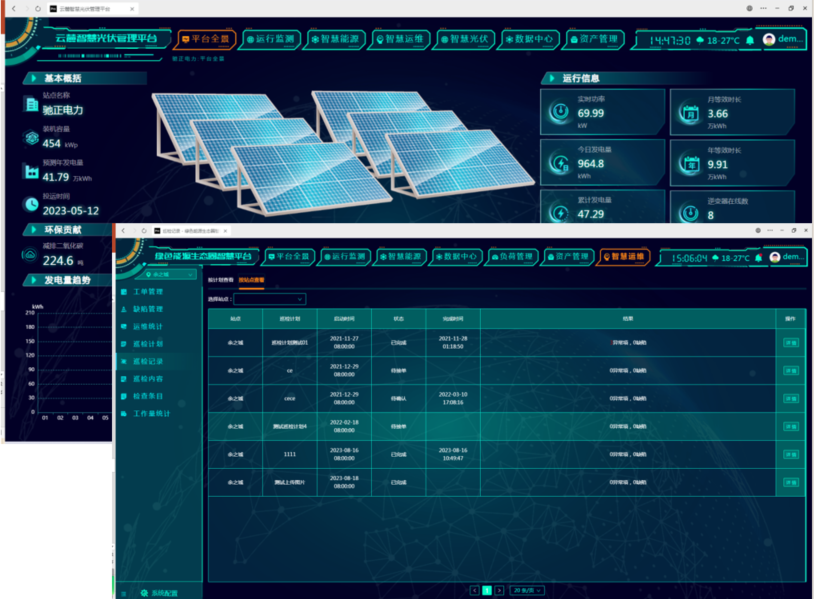Click 详情 button for first inspection row
This screenshot has height=599, width=814.
click(x=791, y=343)
